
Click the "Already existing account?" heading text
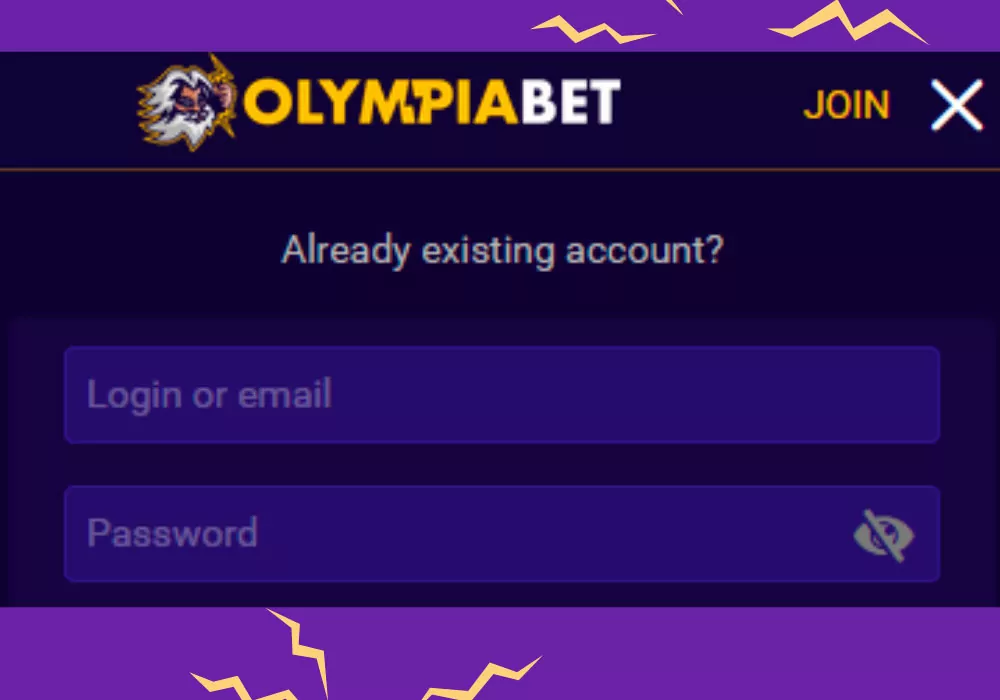click(501, 250)
